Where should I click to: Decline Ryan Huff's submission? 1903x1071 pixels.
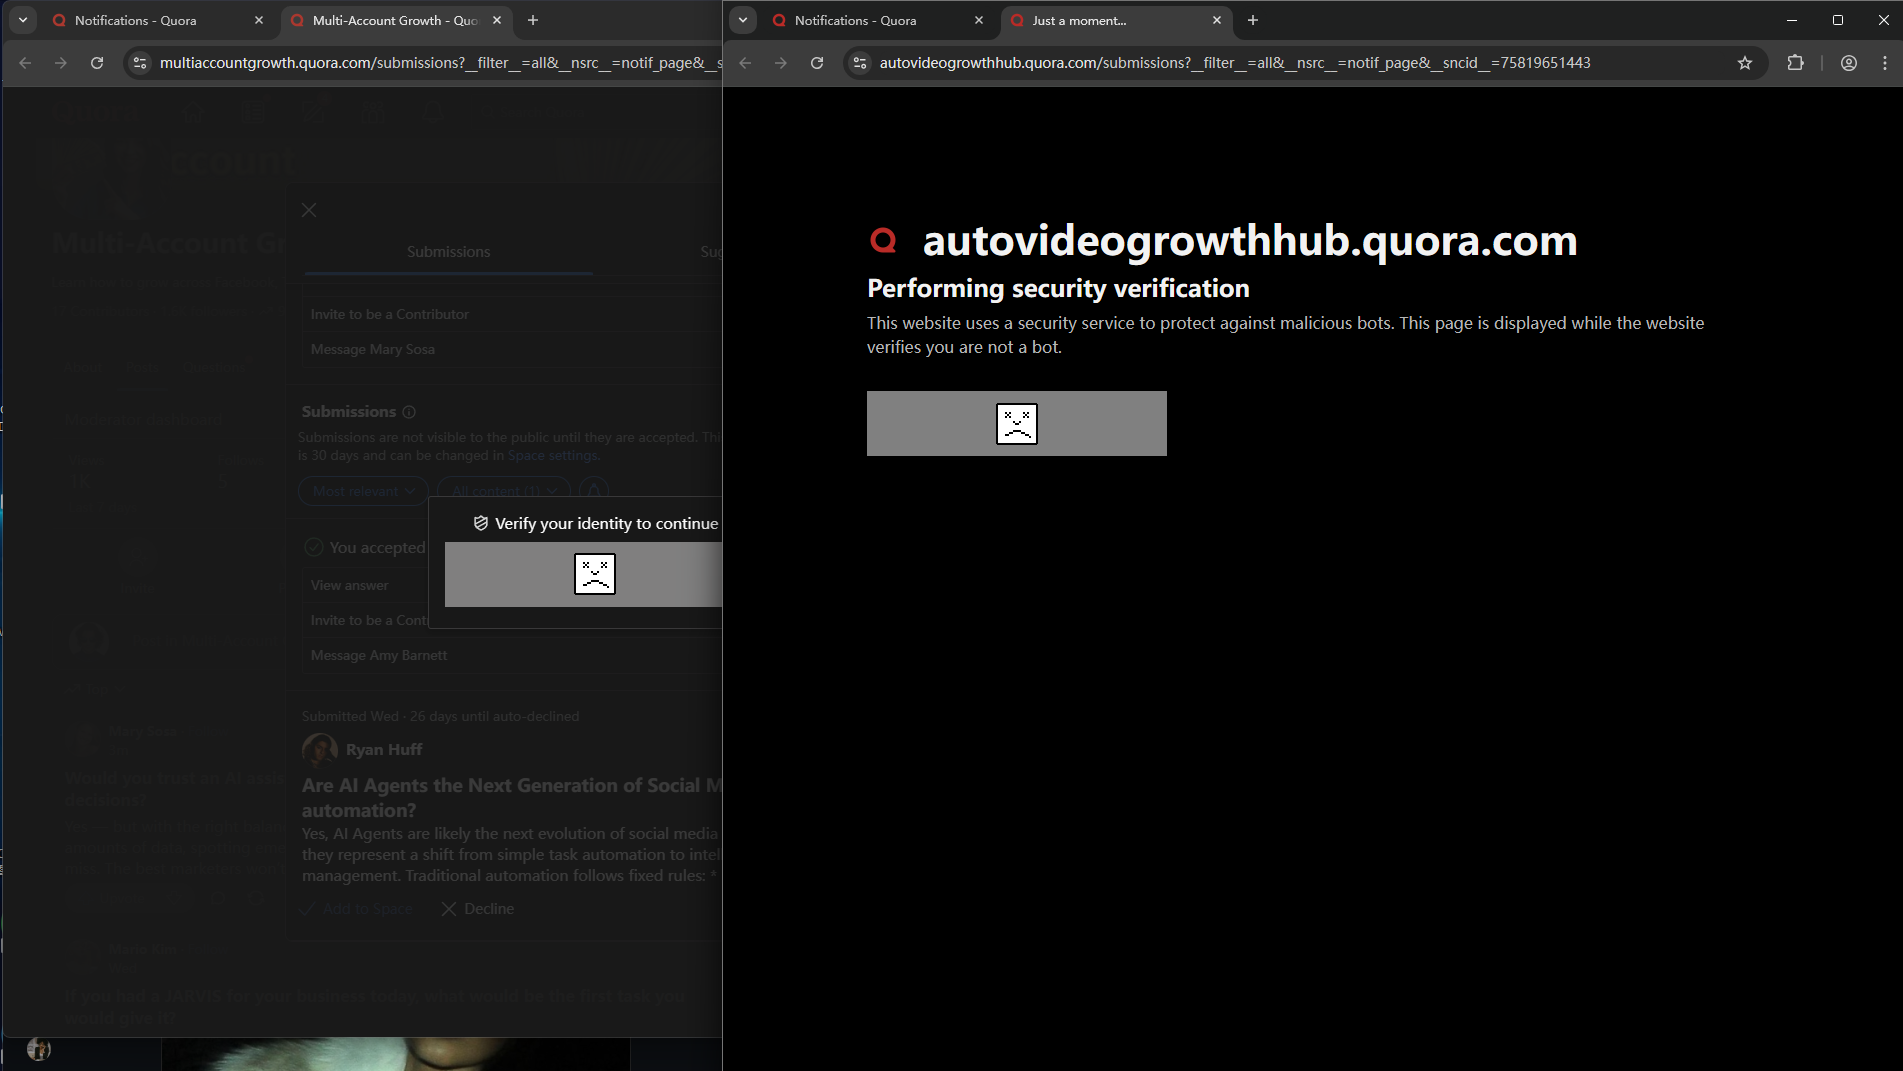point(478,909)
